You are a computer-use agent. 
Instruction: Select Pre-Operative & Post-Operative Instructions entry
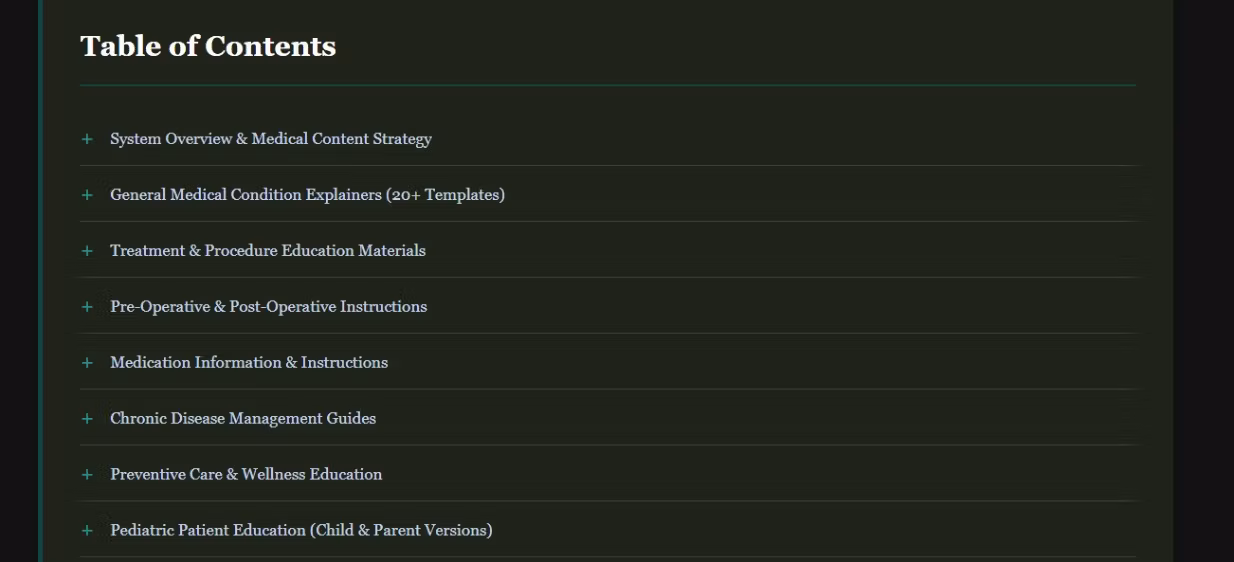pyautogui.click(x=268, y=307)
